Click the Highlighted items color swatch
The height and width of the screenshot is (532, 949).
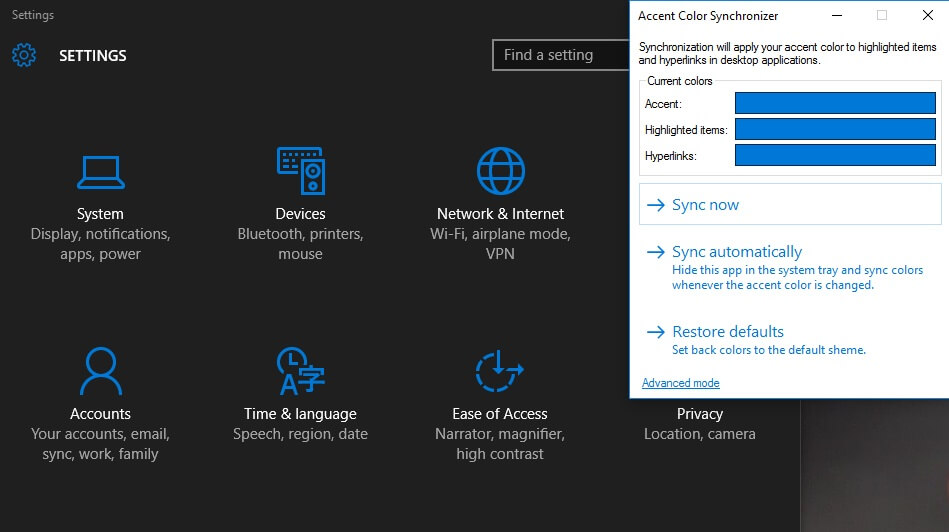pyautogui.click(x=835, y=129)
